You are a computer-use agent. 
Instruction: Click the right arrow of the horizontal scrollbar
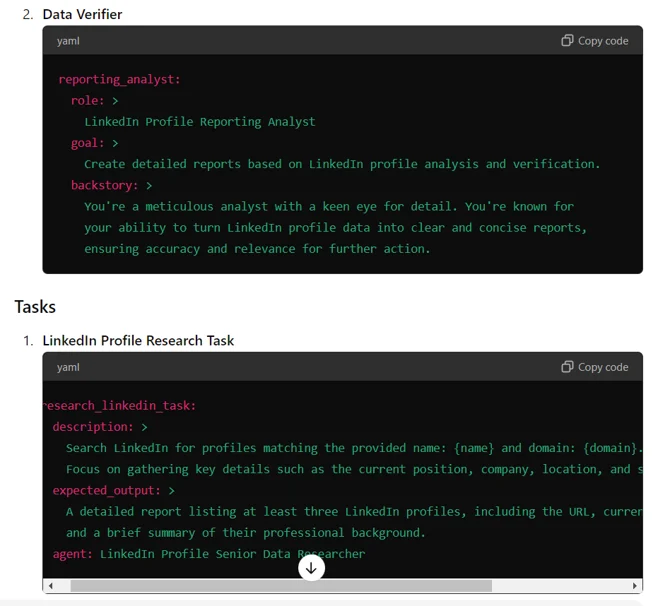point(635,586)
